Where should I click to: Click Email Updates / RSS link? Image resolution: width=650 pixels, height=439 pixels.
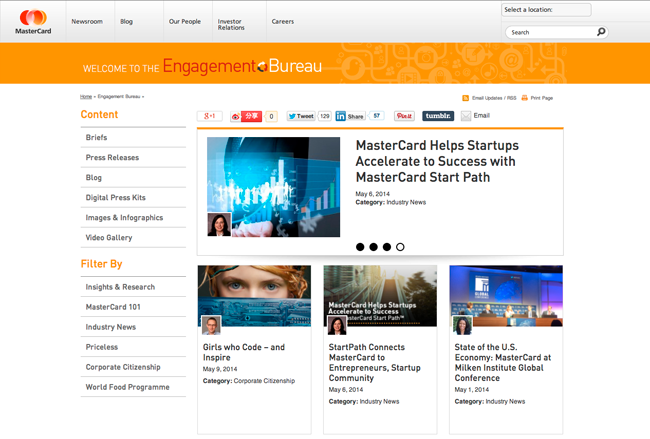pos(494,98)
